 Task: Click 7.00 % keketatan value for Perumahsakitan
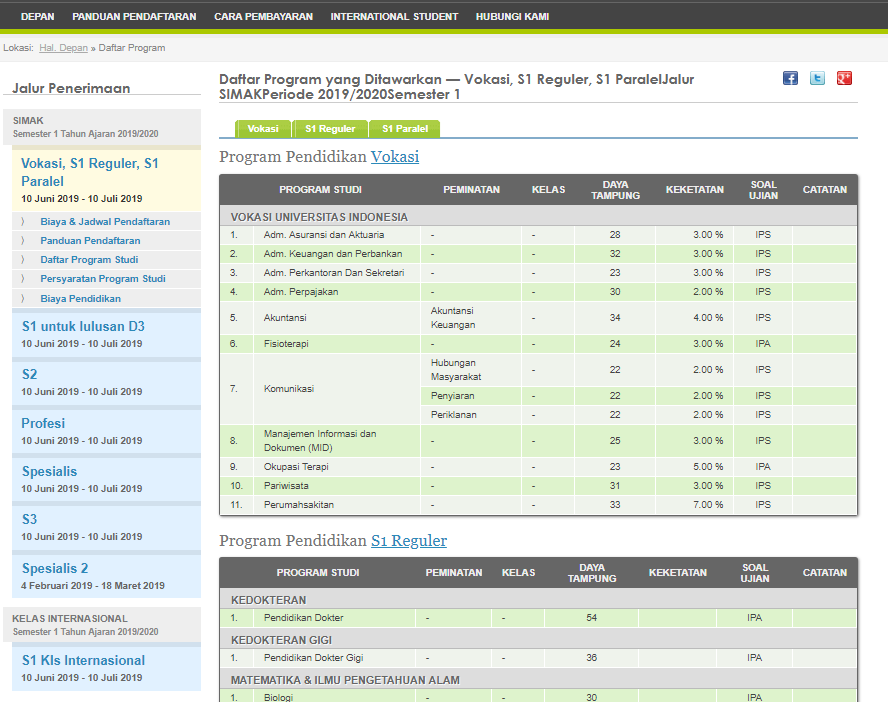[708, 504]
